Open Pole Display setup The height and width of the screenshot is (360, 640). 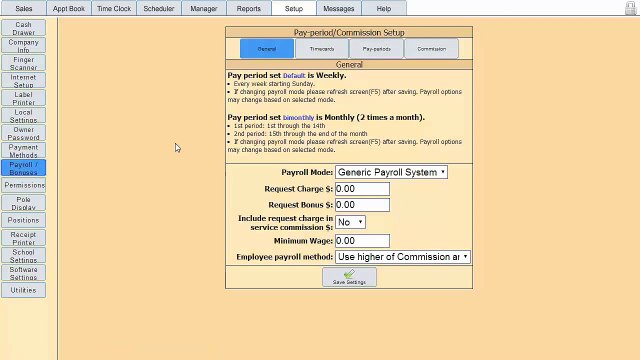(23, 203)
